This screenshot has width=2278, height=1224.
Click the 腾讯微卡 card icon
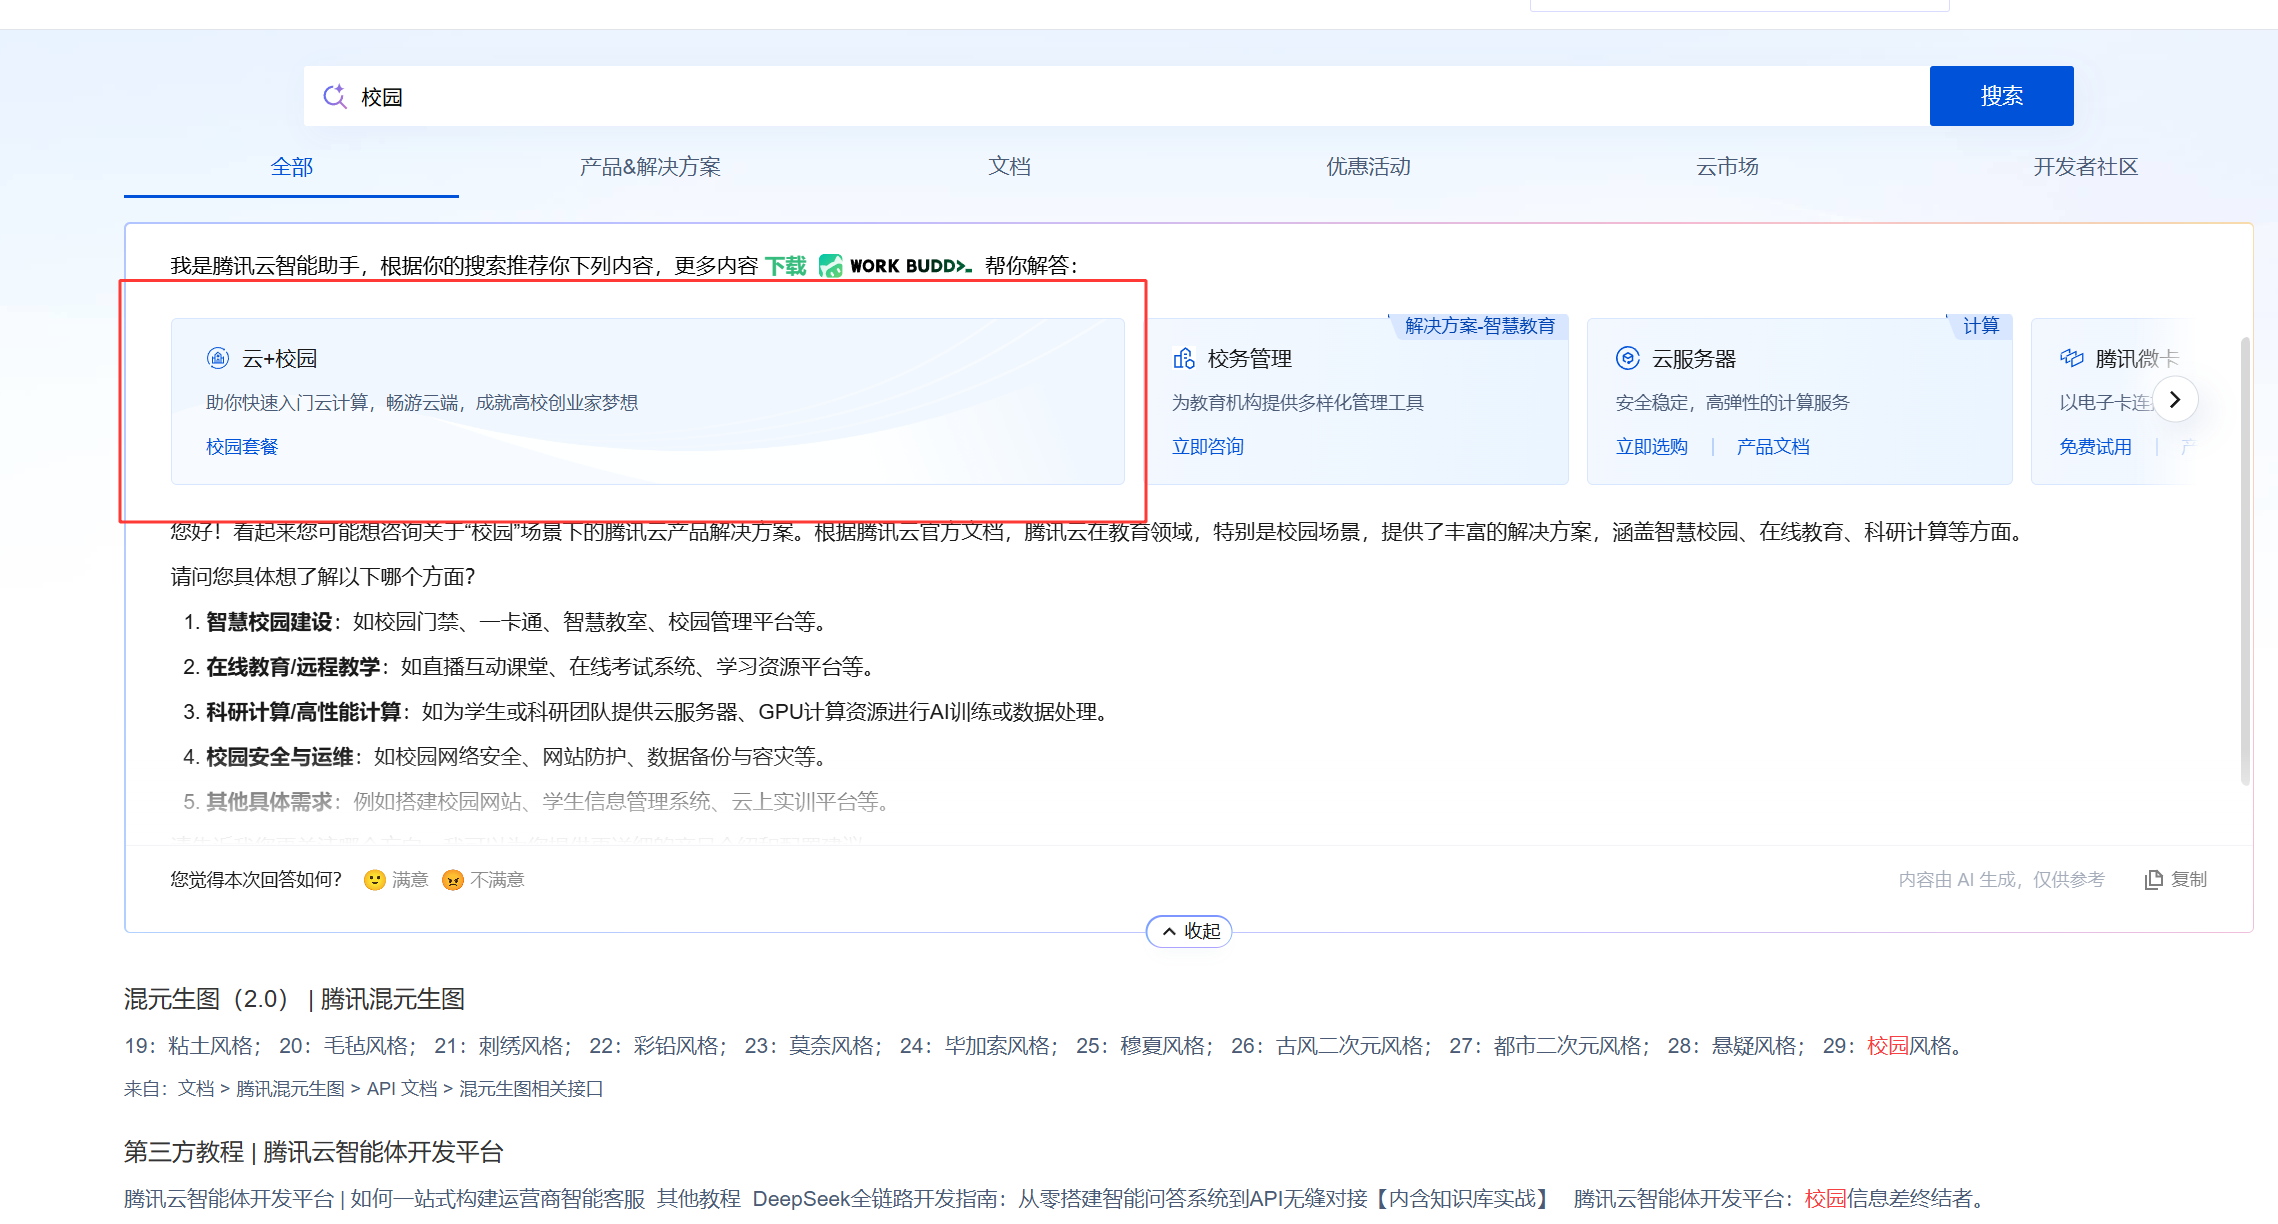[2072, 358]
